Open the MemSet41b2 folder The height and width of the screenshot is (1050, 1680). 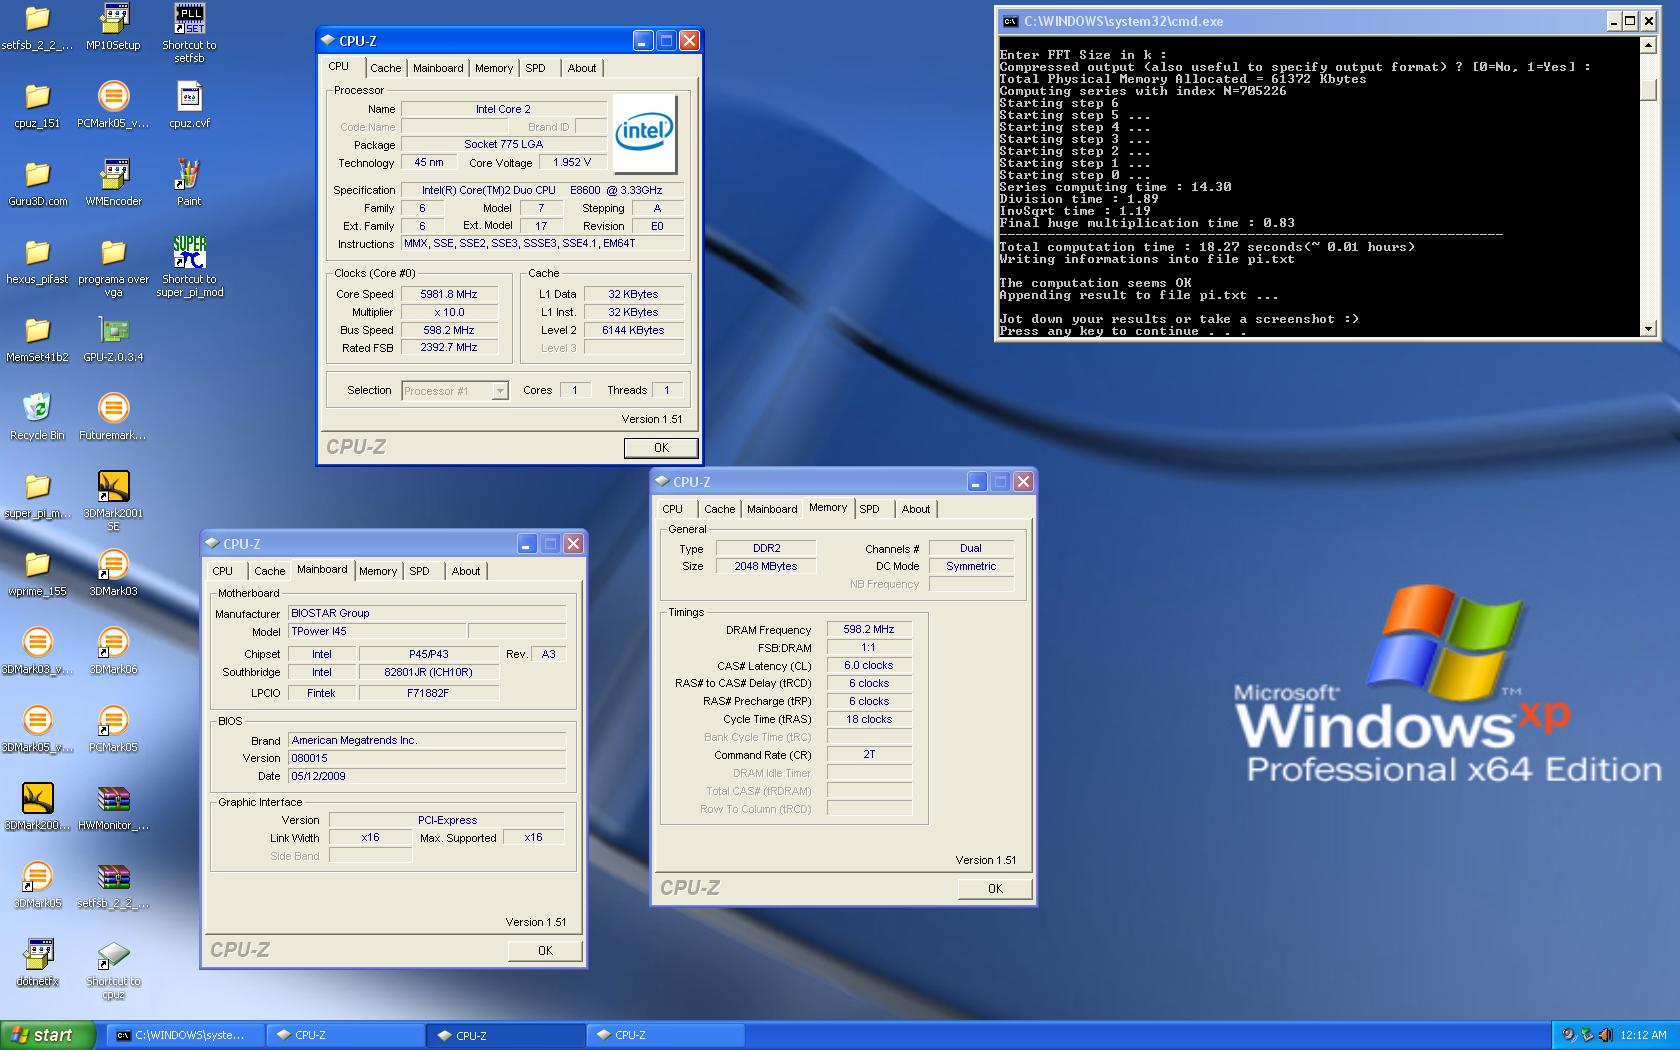[37, 330]
